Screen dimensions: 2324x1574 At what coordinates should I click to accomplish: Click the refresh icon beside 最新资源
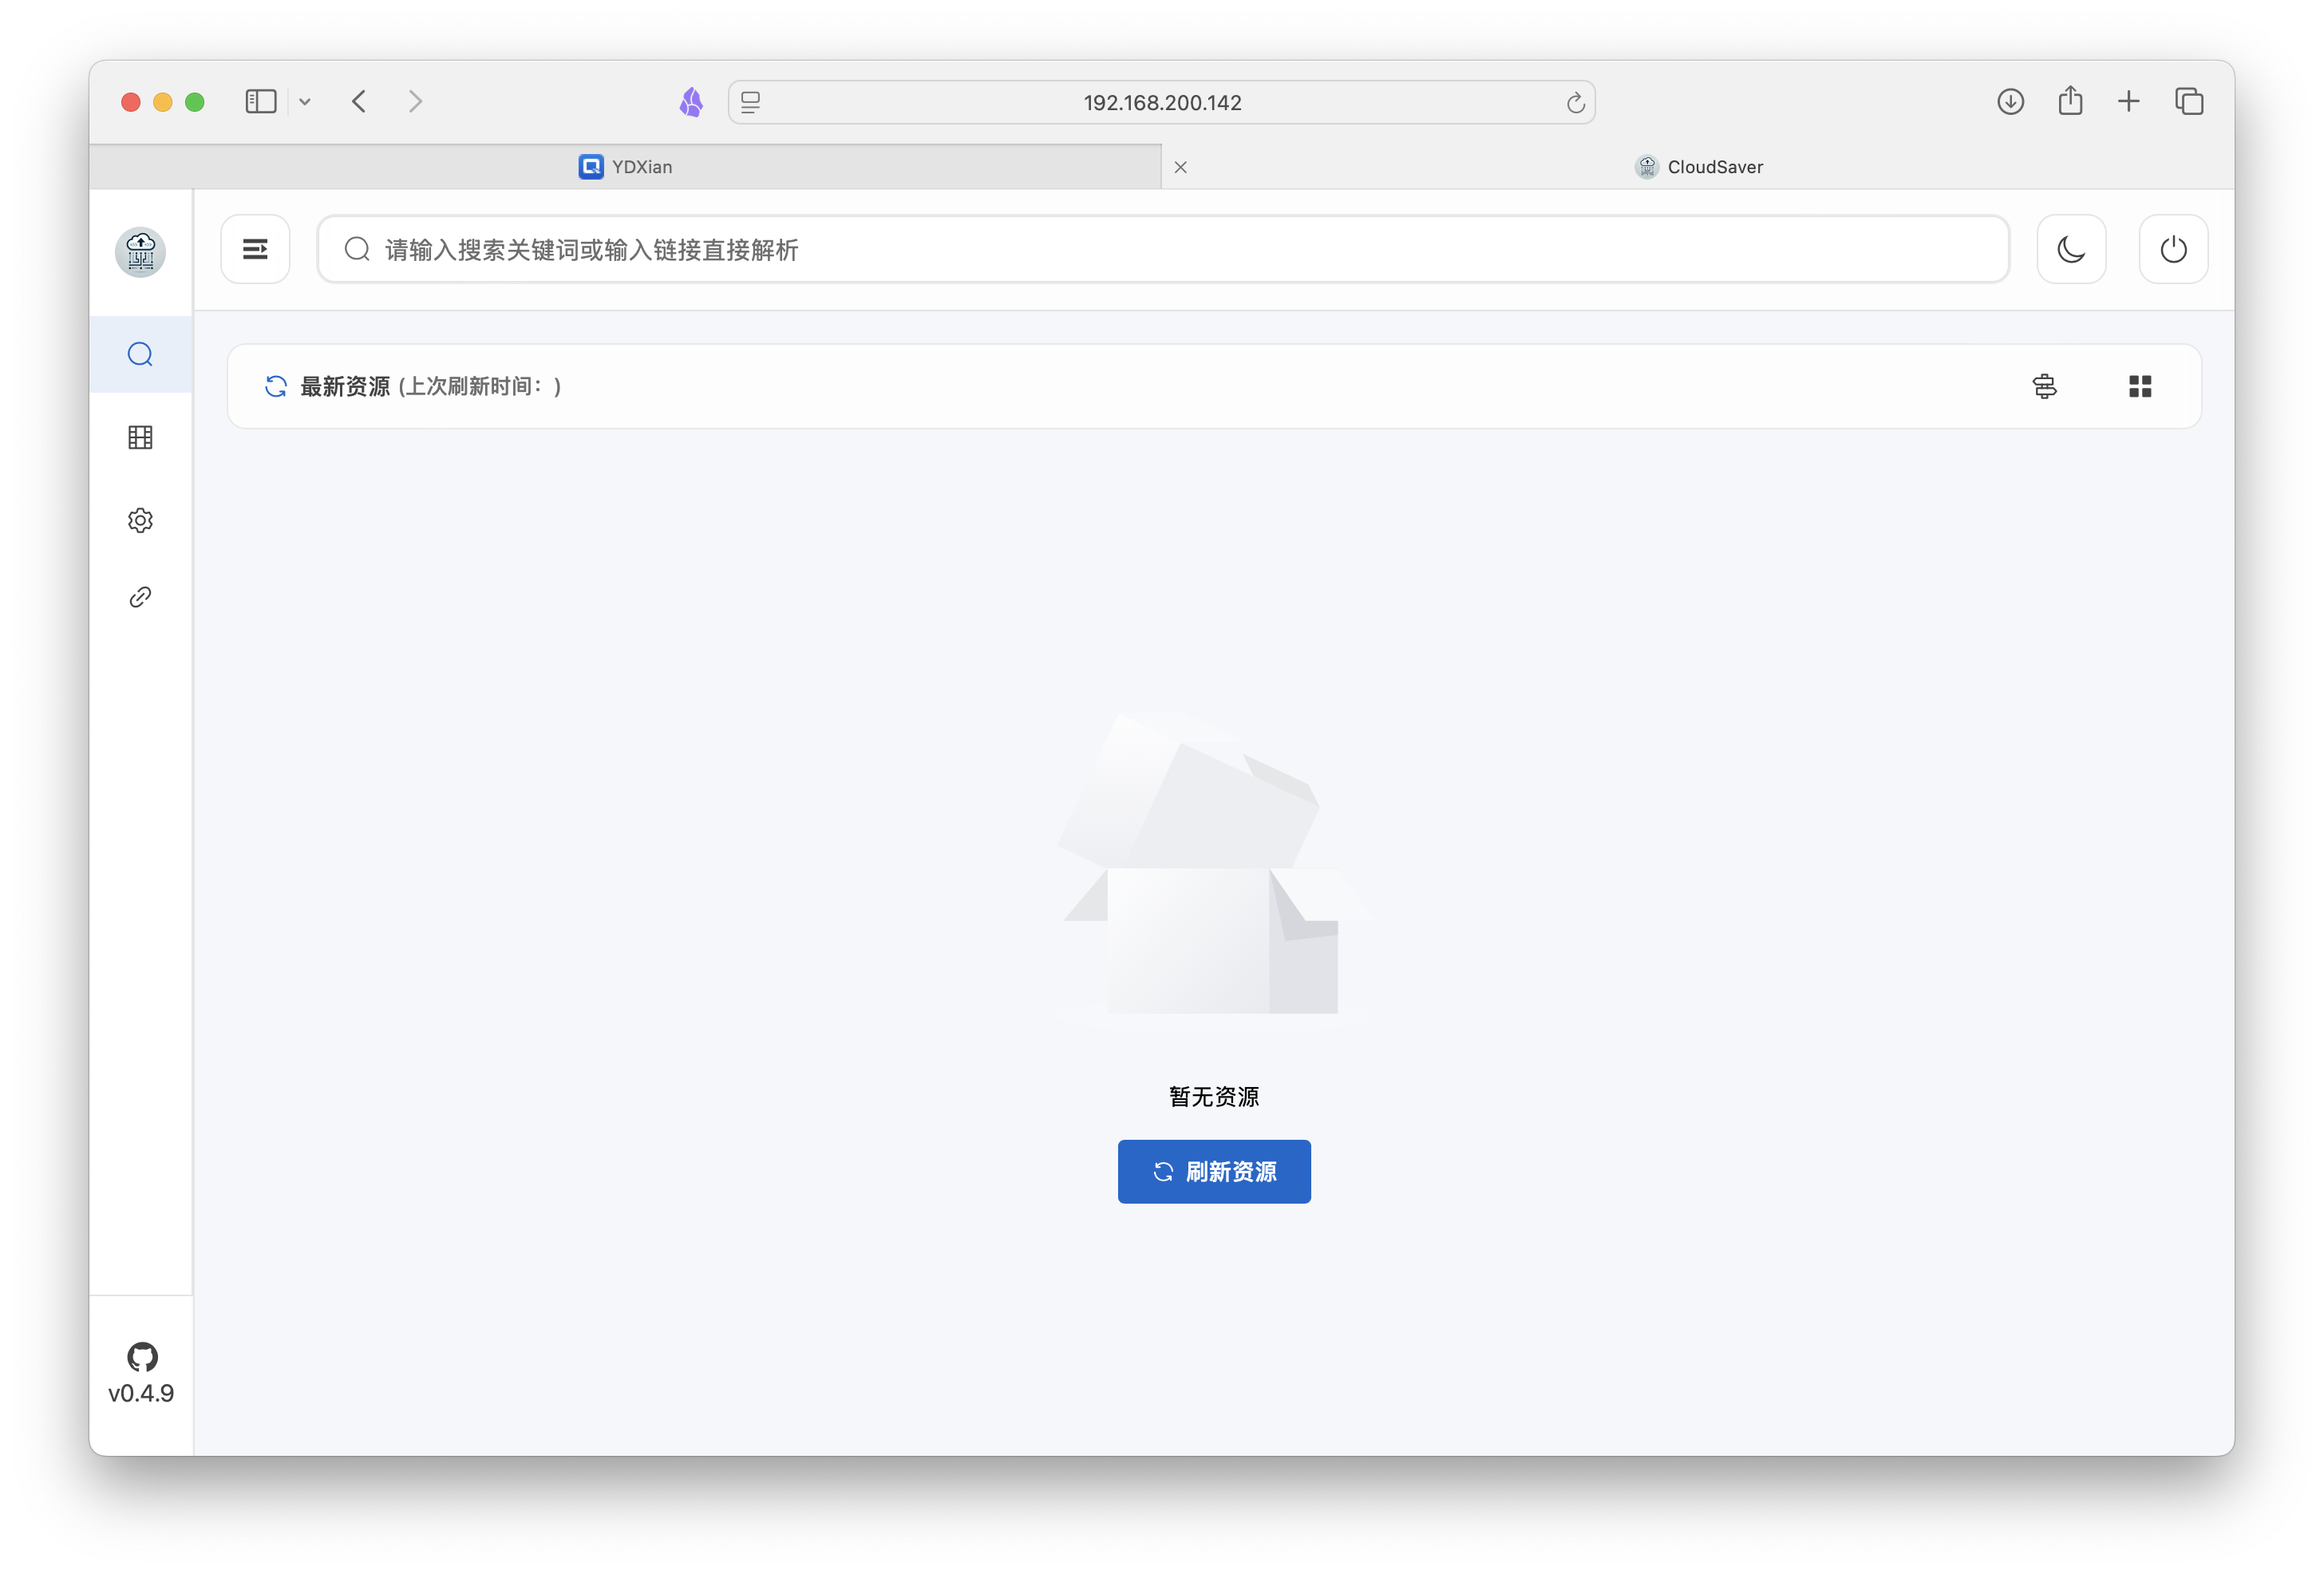click(275, 386)
